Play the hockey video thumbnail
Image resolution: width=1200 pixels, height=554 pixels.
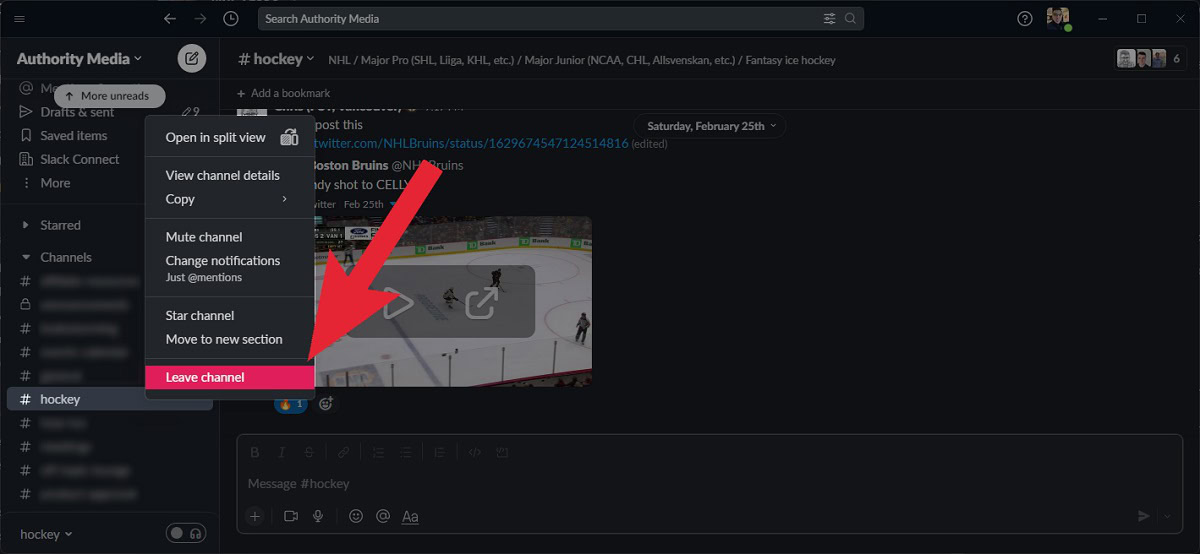tap(399, 302)
